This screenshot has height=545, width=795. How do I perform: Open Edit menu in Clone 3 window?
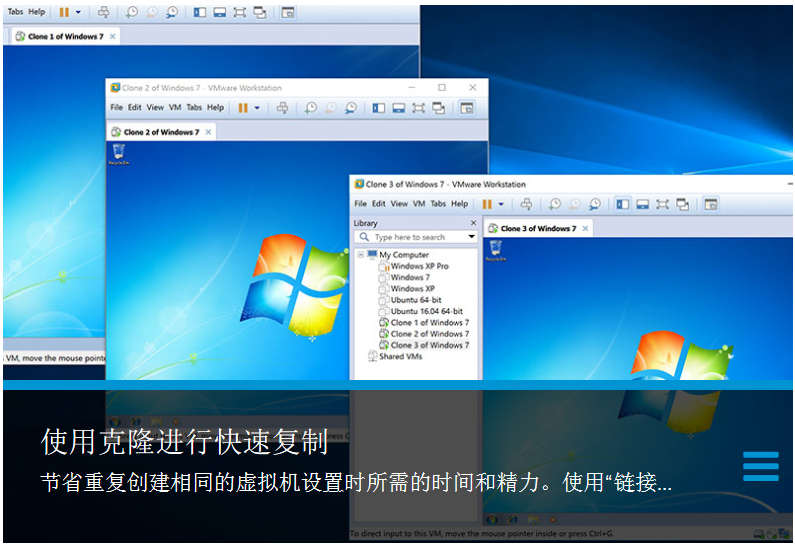379,204
